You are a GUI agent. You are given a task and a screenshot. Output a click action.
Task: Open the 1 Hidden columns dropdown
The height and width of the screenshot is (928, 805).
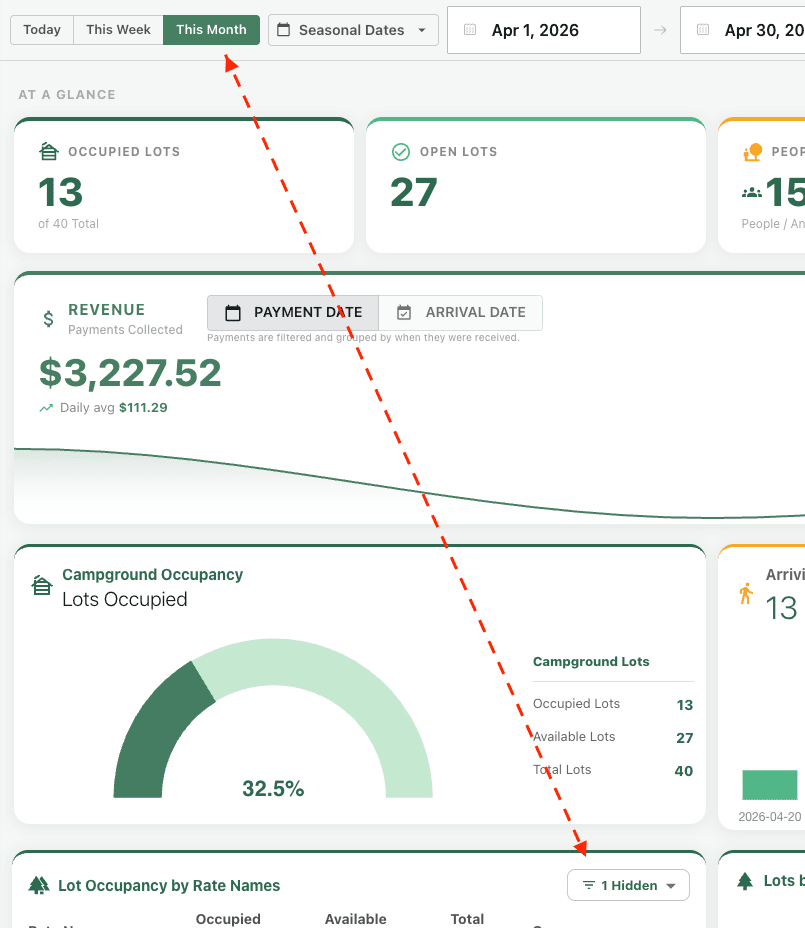[x=628, y=885]
